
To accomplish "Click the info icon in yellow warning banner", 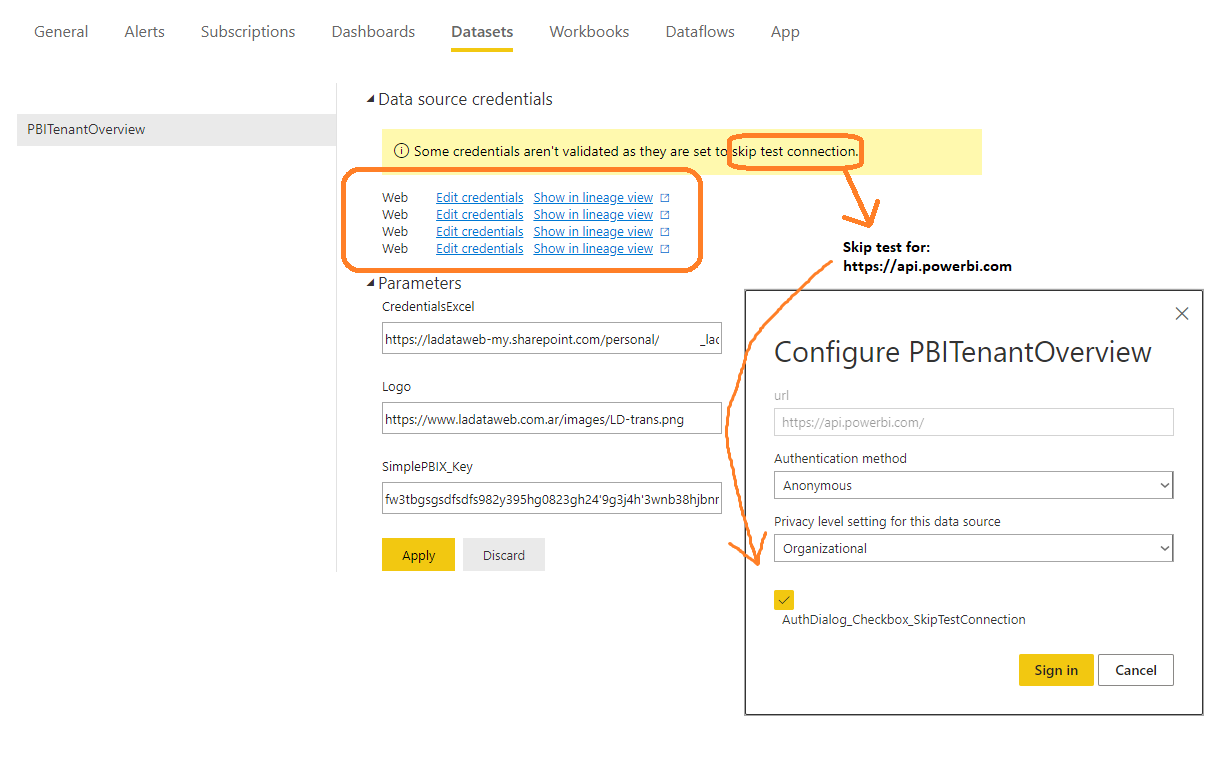I will click(x=401, y=152).
